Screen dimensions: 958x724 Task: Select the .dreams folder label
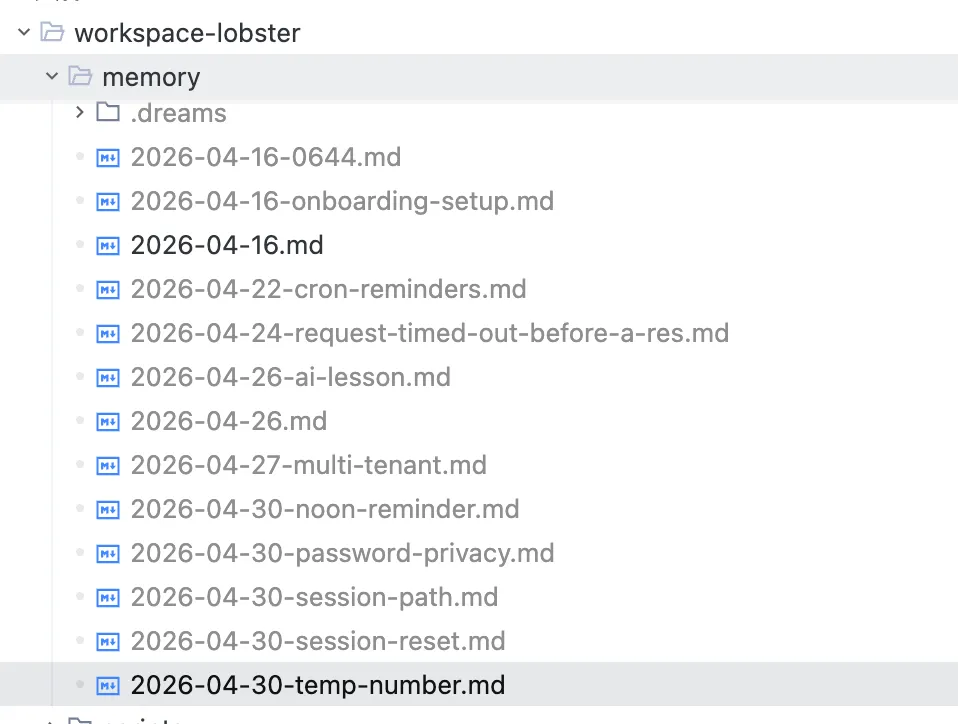coord(178,113)
